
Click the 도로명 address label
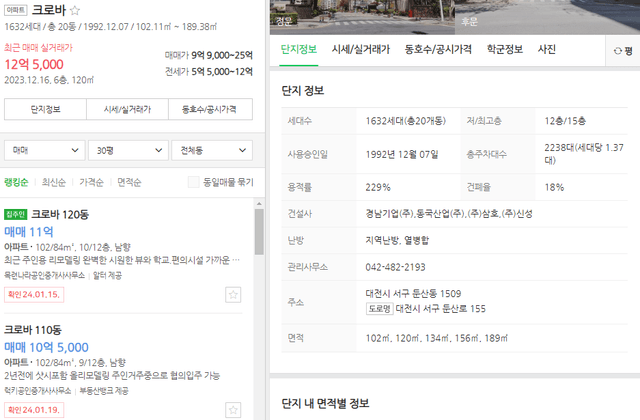click(379, 309)
